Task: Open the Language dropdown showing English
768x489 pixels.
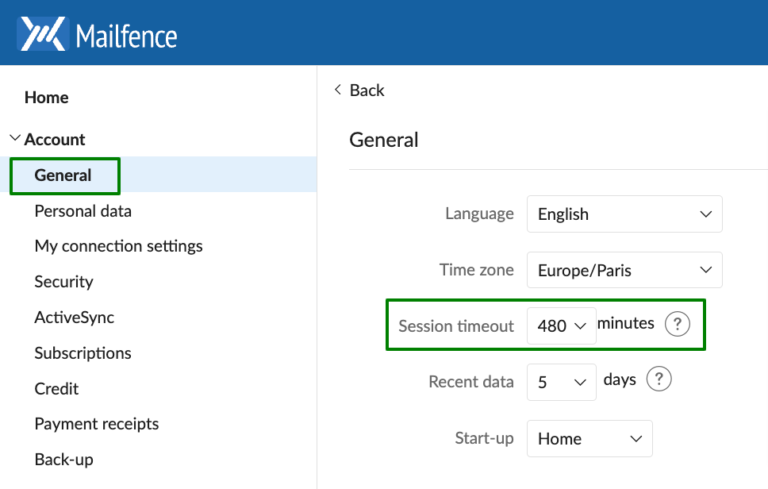Action: (x=624, y=214)
